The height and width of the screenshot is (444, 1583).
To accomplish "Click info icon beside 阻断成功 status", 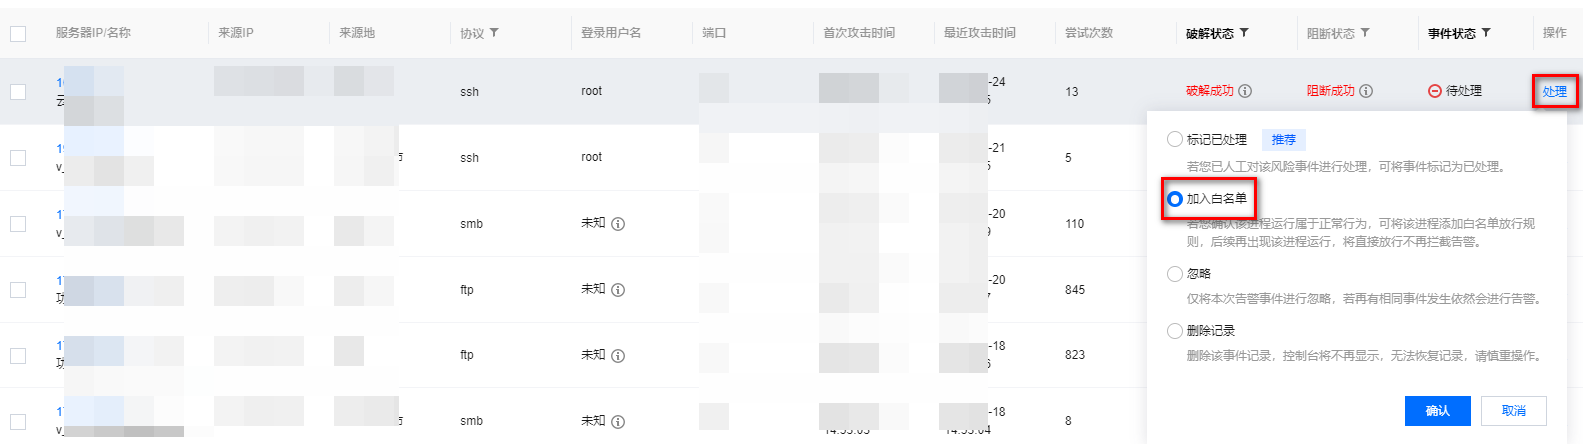I will (1366, 91).
